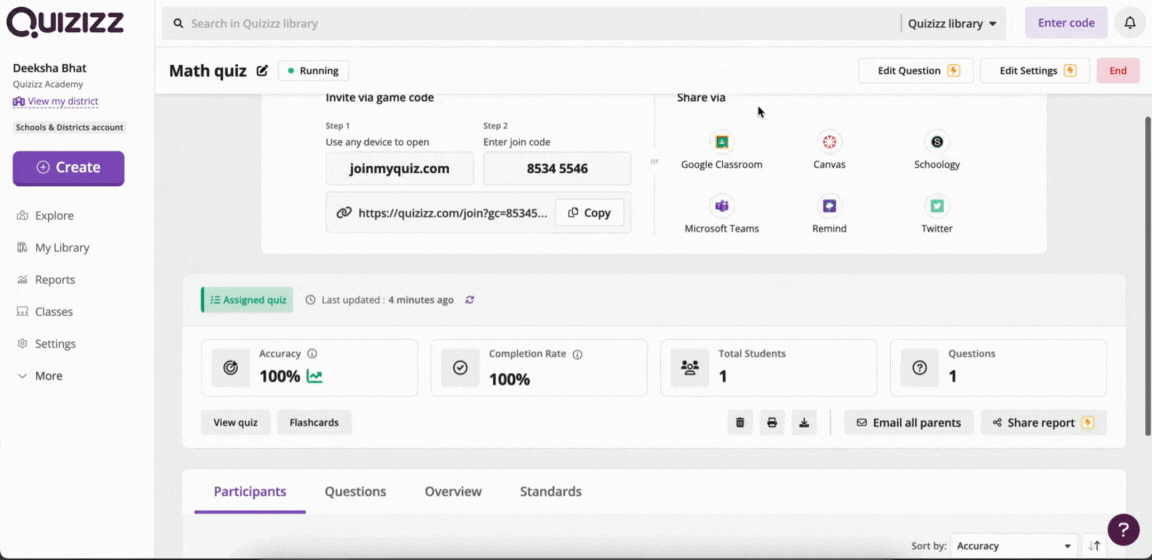1152x560 pixels.
Task: Click the join code 8534 5546
Action: click(x=557, y=168)
